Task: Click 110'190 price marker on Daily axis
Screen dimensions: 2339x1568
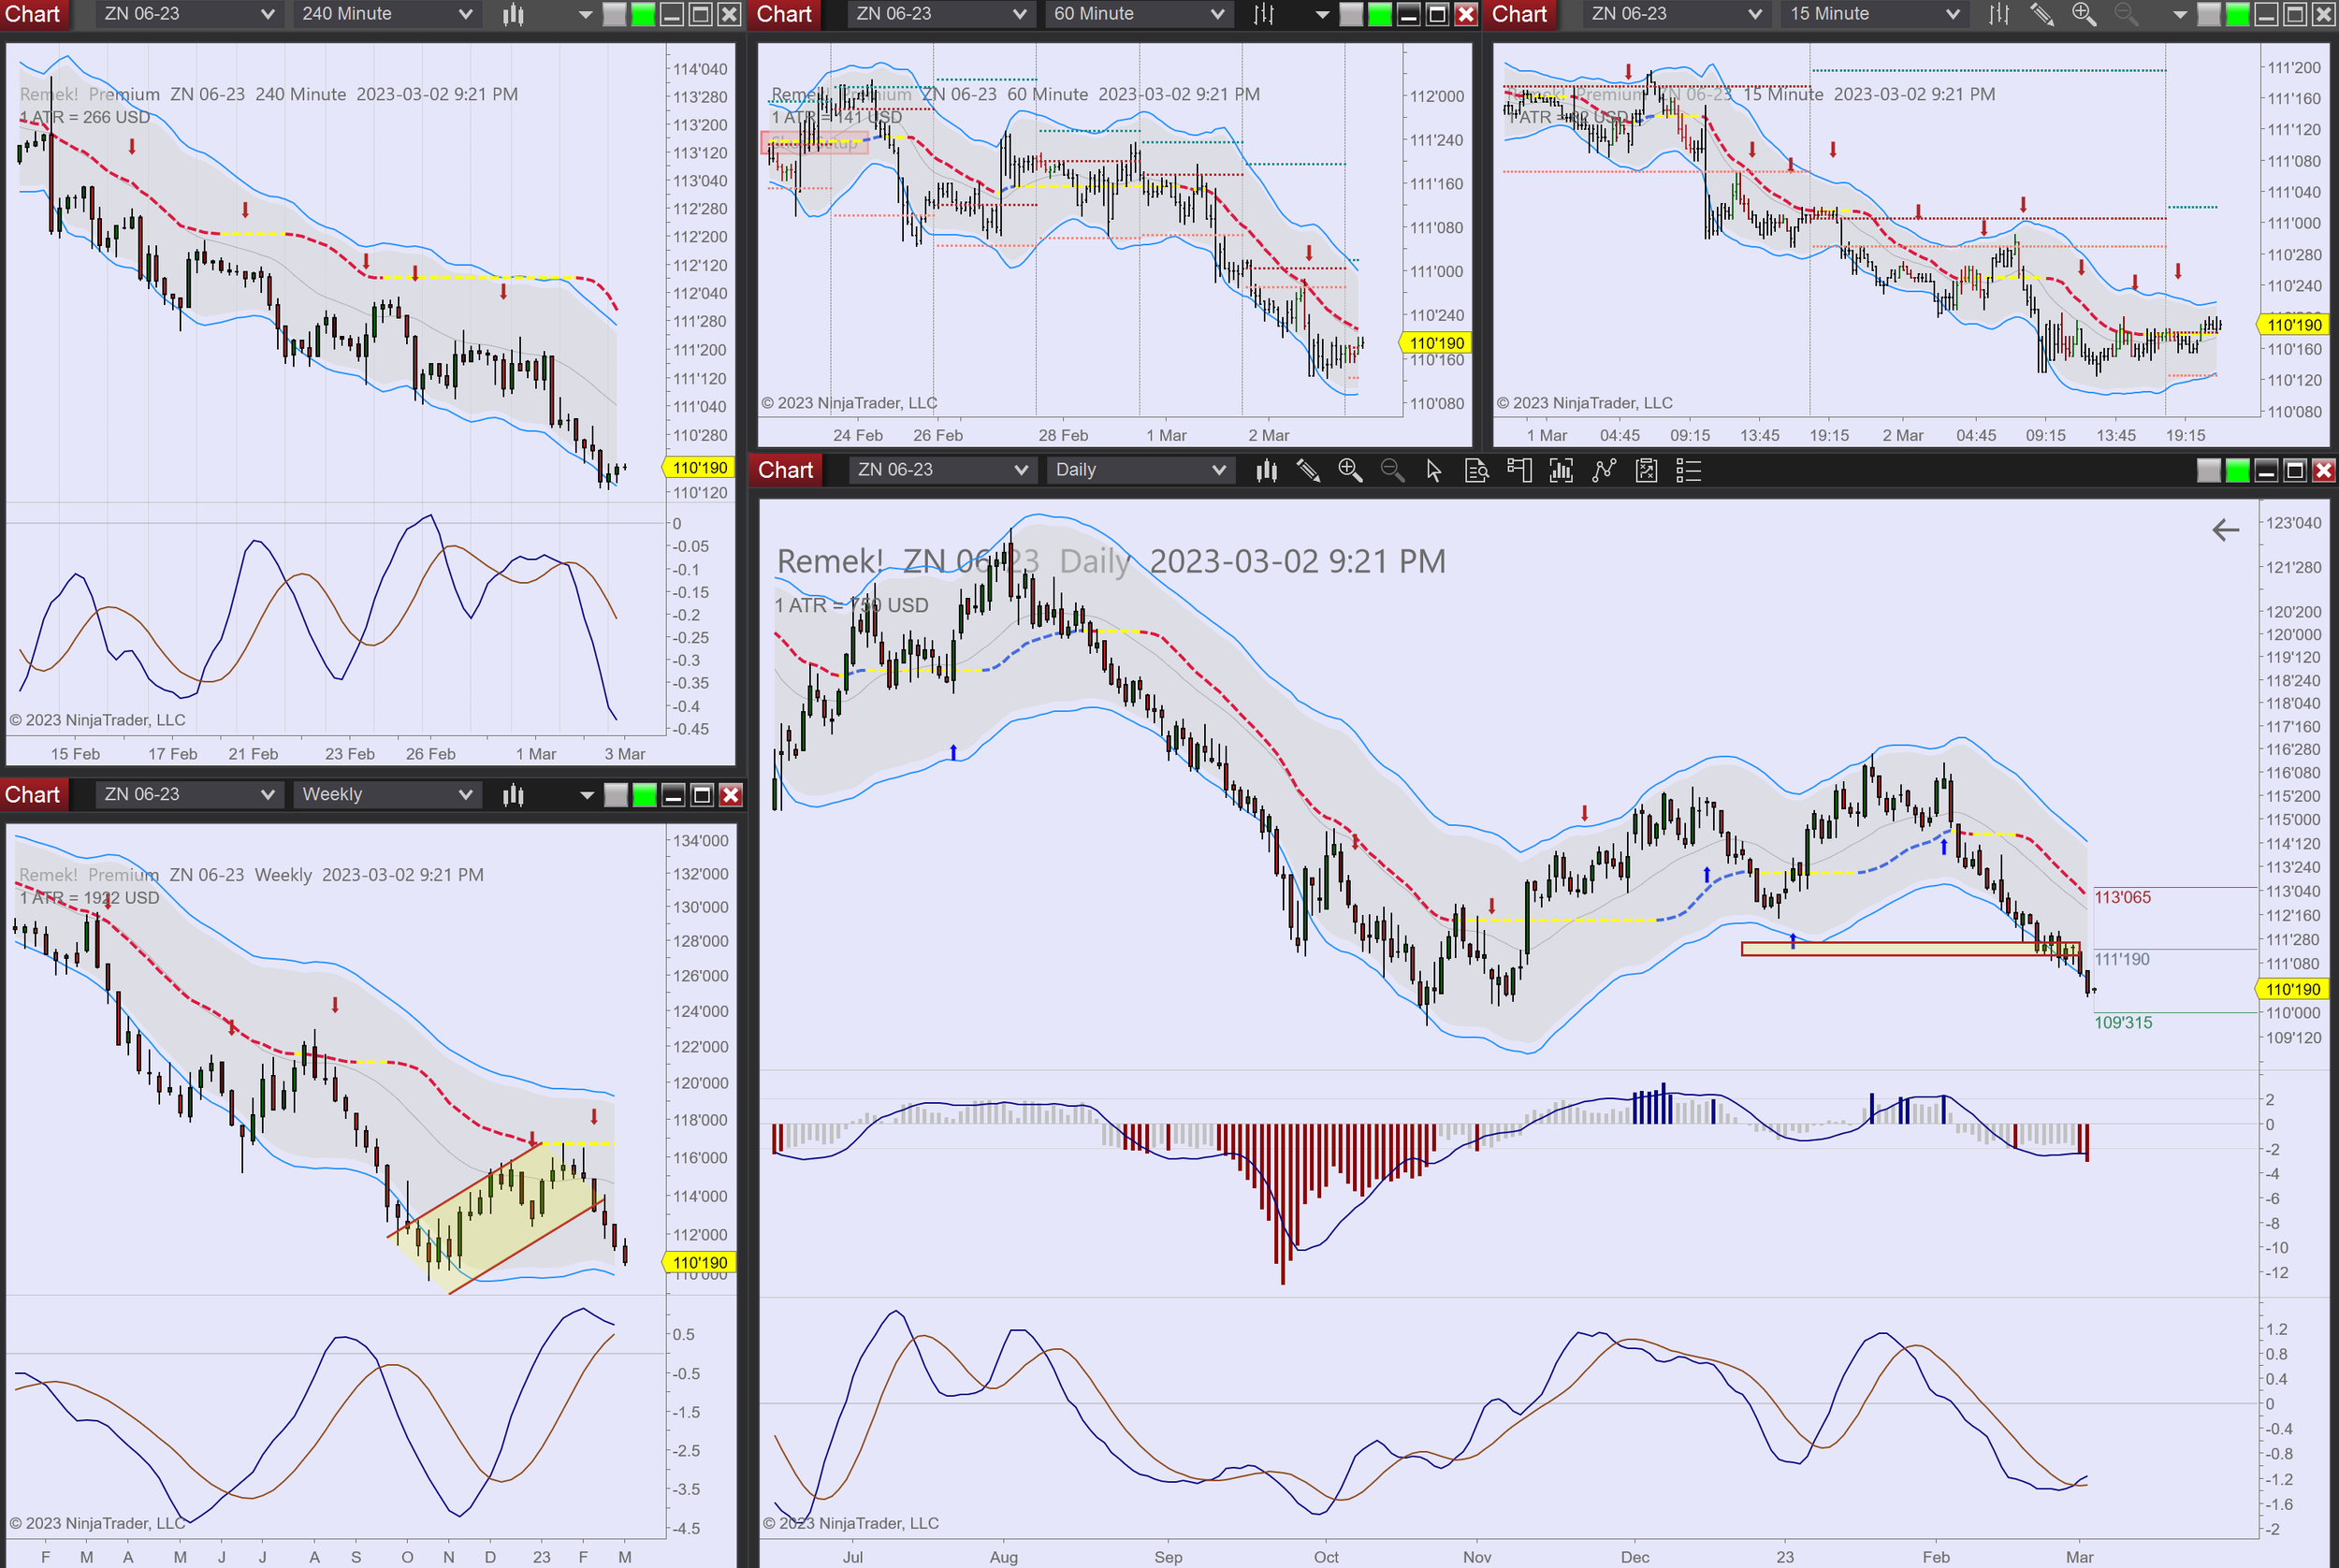Action: (x=2292, y=989)
